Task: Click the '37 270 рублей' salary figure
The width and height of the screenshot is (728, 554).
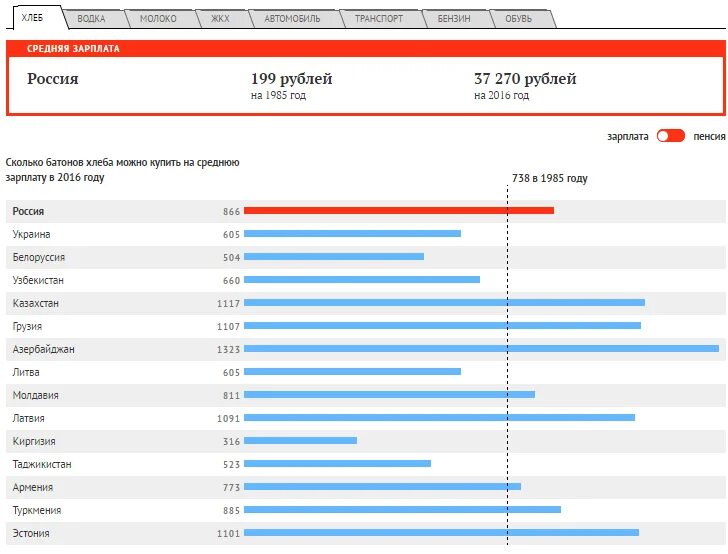Action: [525, 79]
